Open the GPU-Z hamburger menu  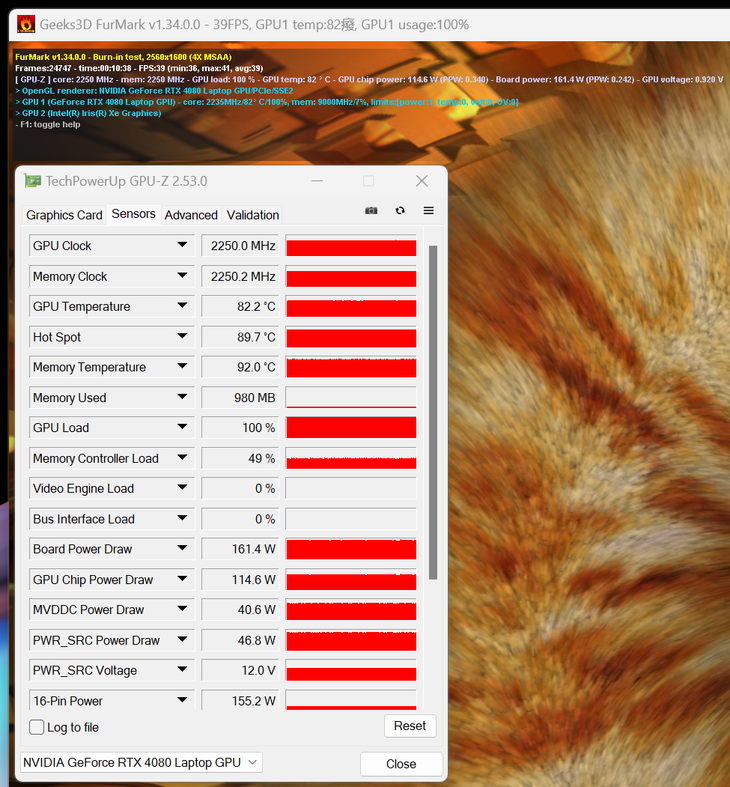[428, 210]
